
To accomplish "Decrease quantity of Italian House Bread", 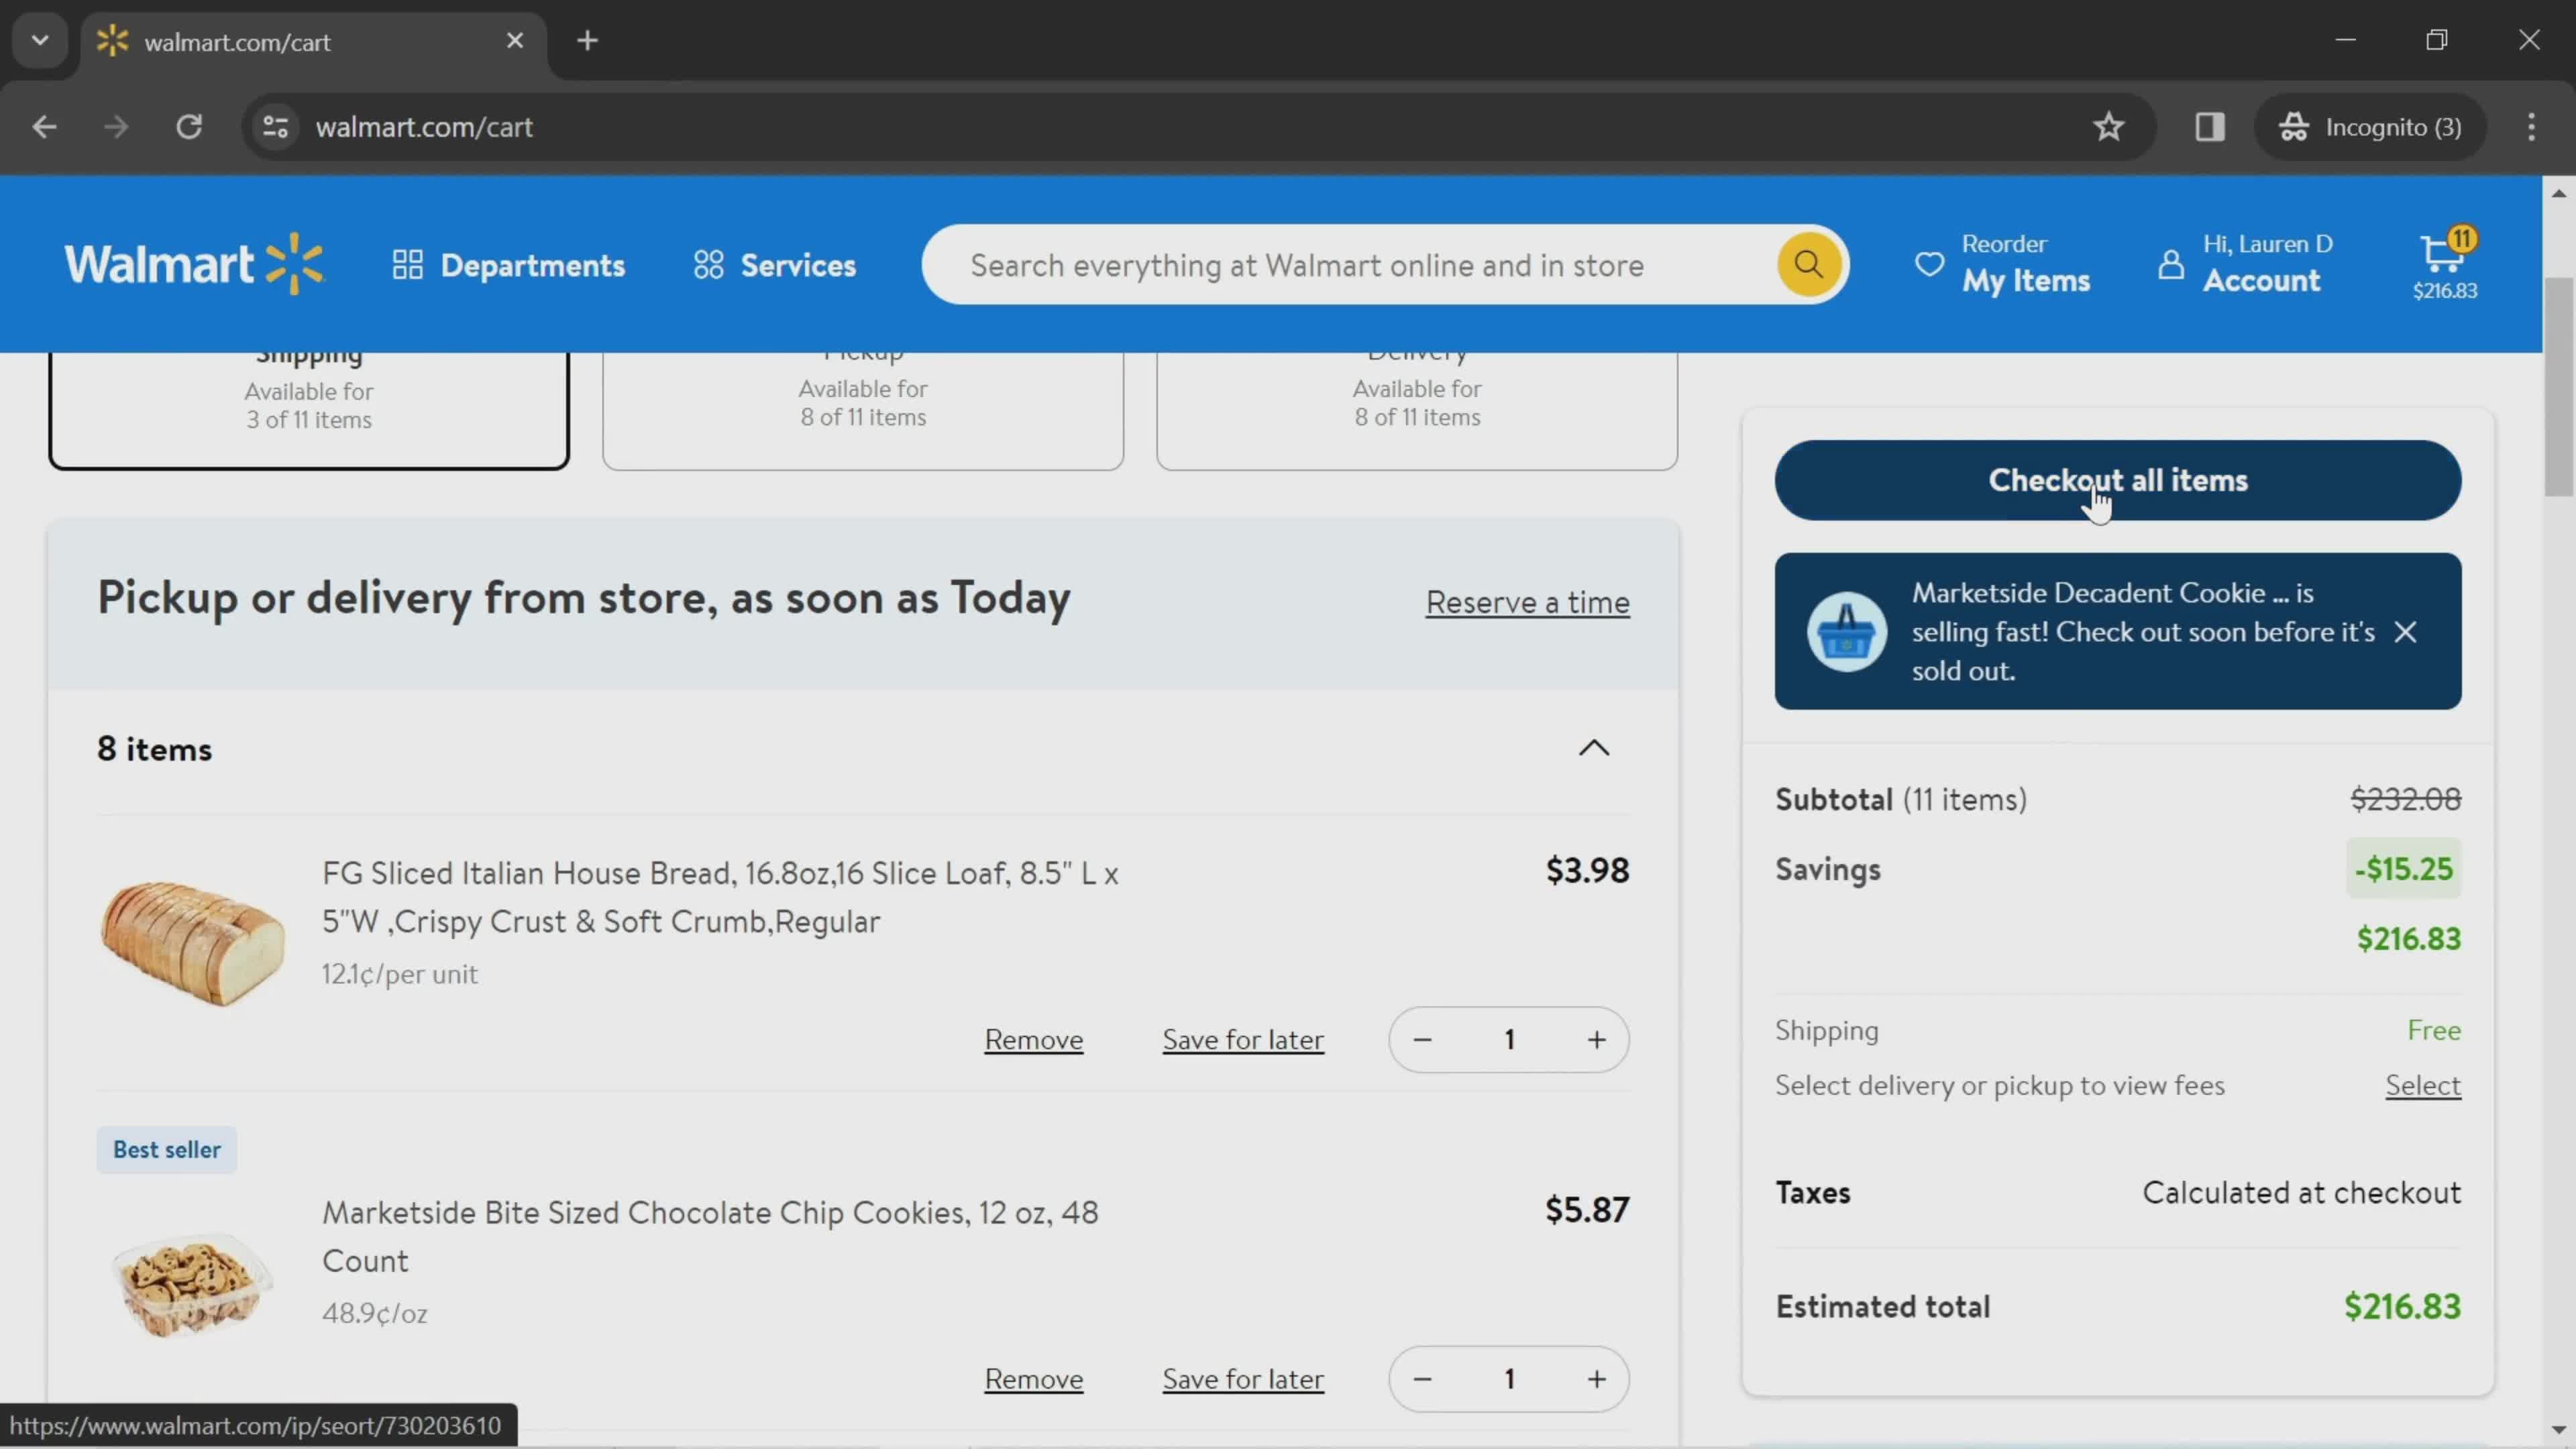I will 1422,1040.
